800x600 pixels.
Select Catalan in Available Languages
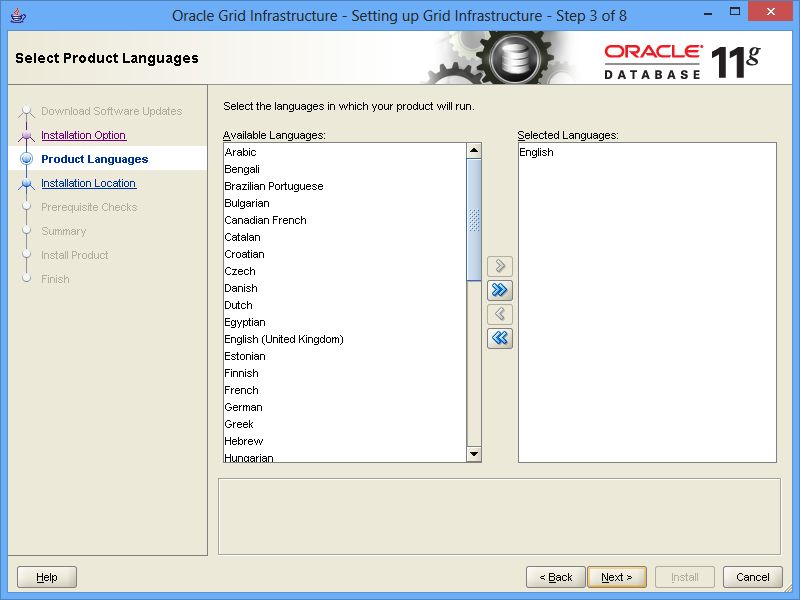[345, 237]
